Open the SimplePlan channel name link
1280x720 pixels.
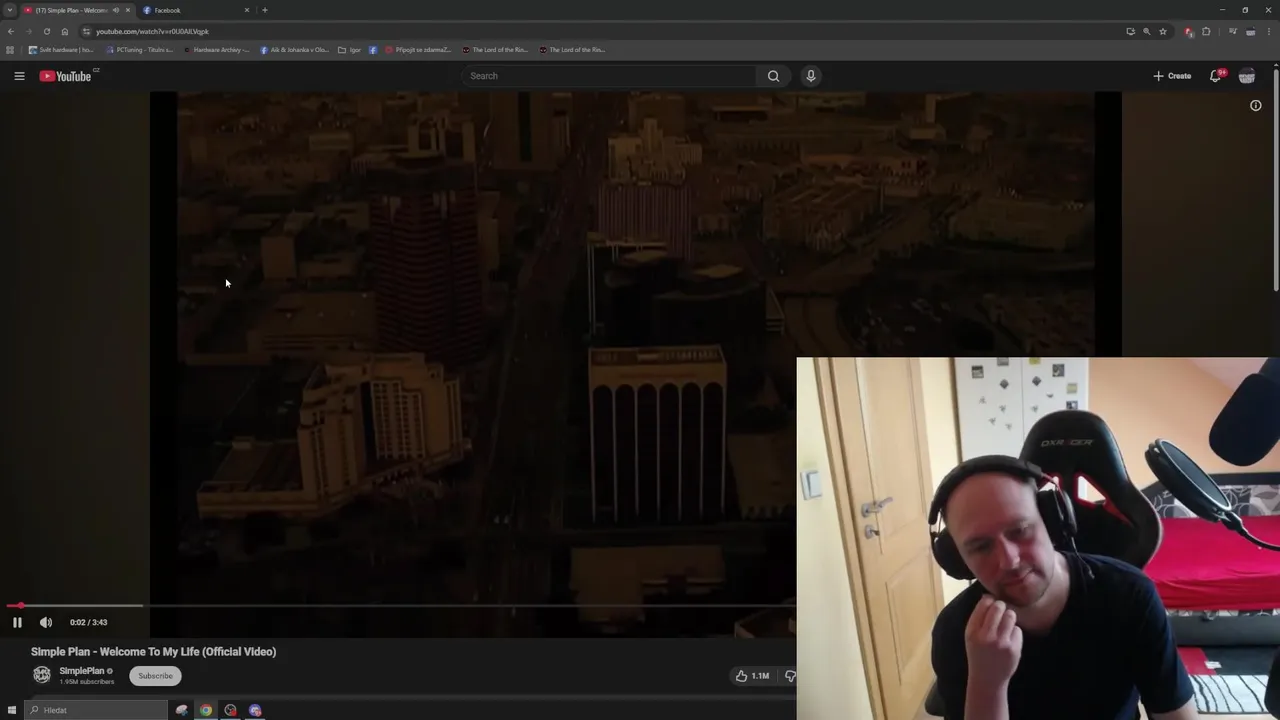82,671
